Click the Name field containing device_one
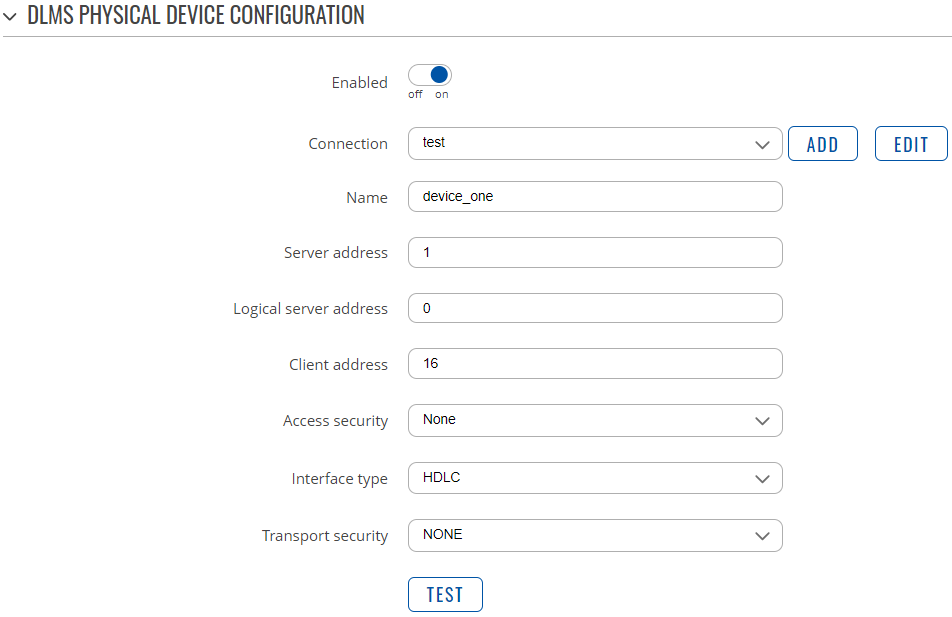Image resolution: width=952 pixels, height=617 pixels. 595,197
